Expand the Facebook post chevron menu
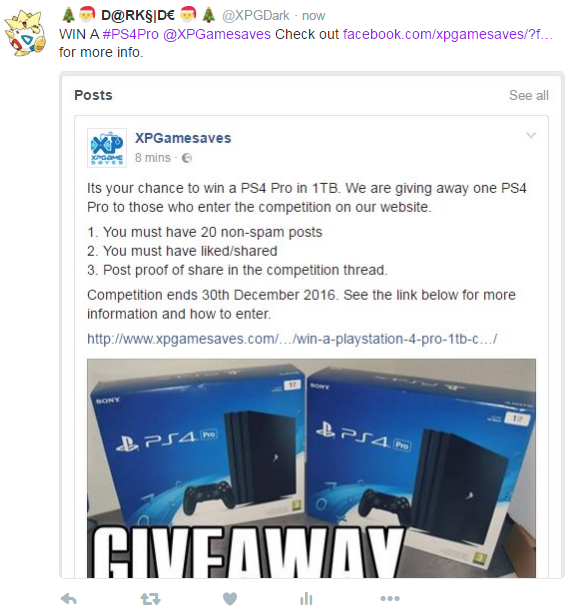Screen dimensions: 573x616 point(531,135)
